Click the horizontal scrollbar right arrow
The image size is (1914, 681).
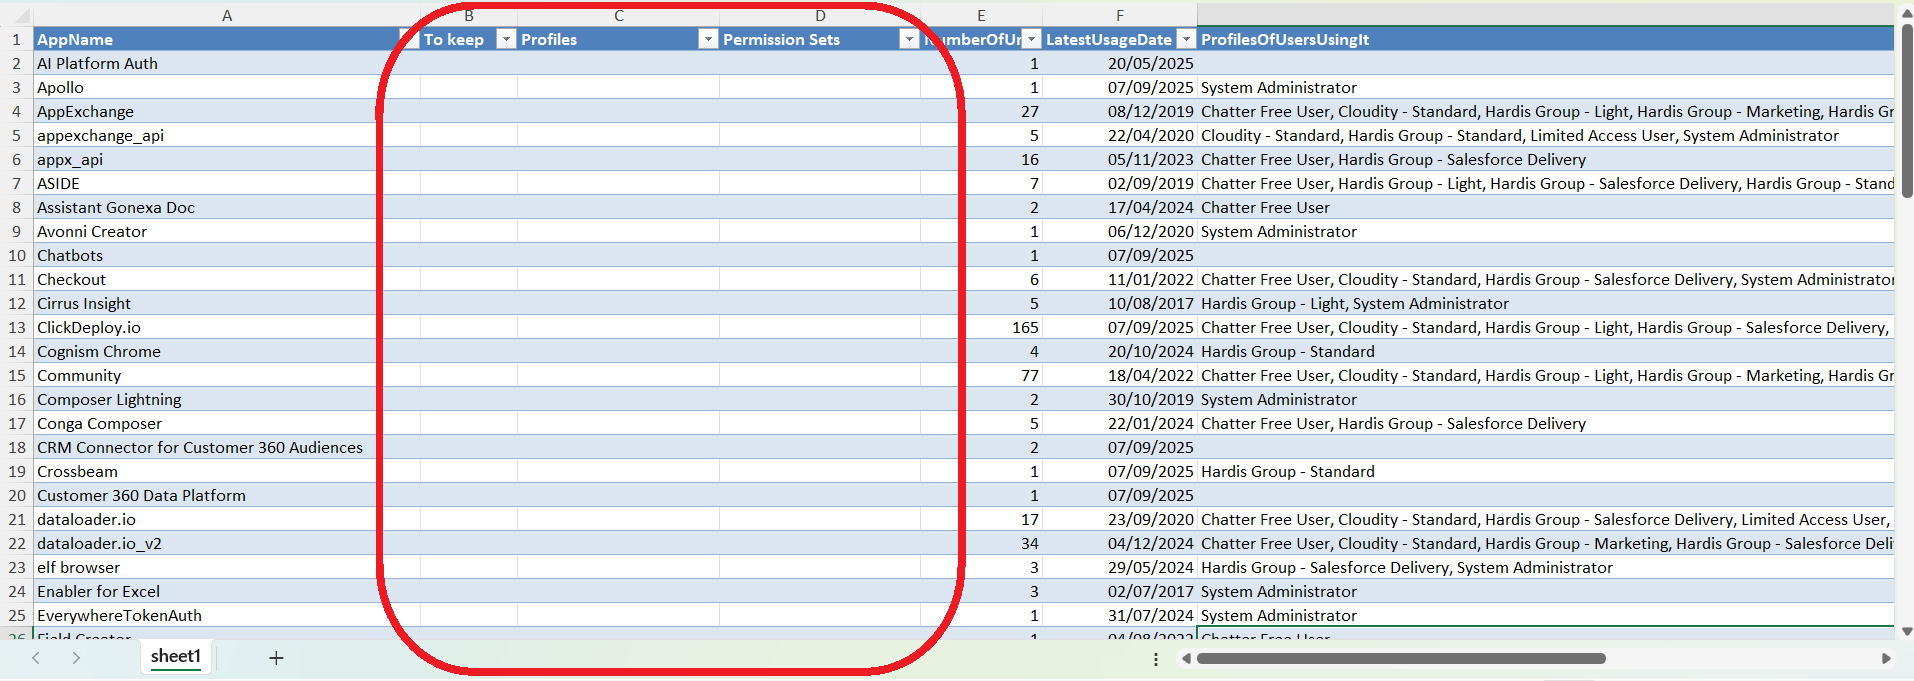[x=1886, y=658]
